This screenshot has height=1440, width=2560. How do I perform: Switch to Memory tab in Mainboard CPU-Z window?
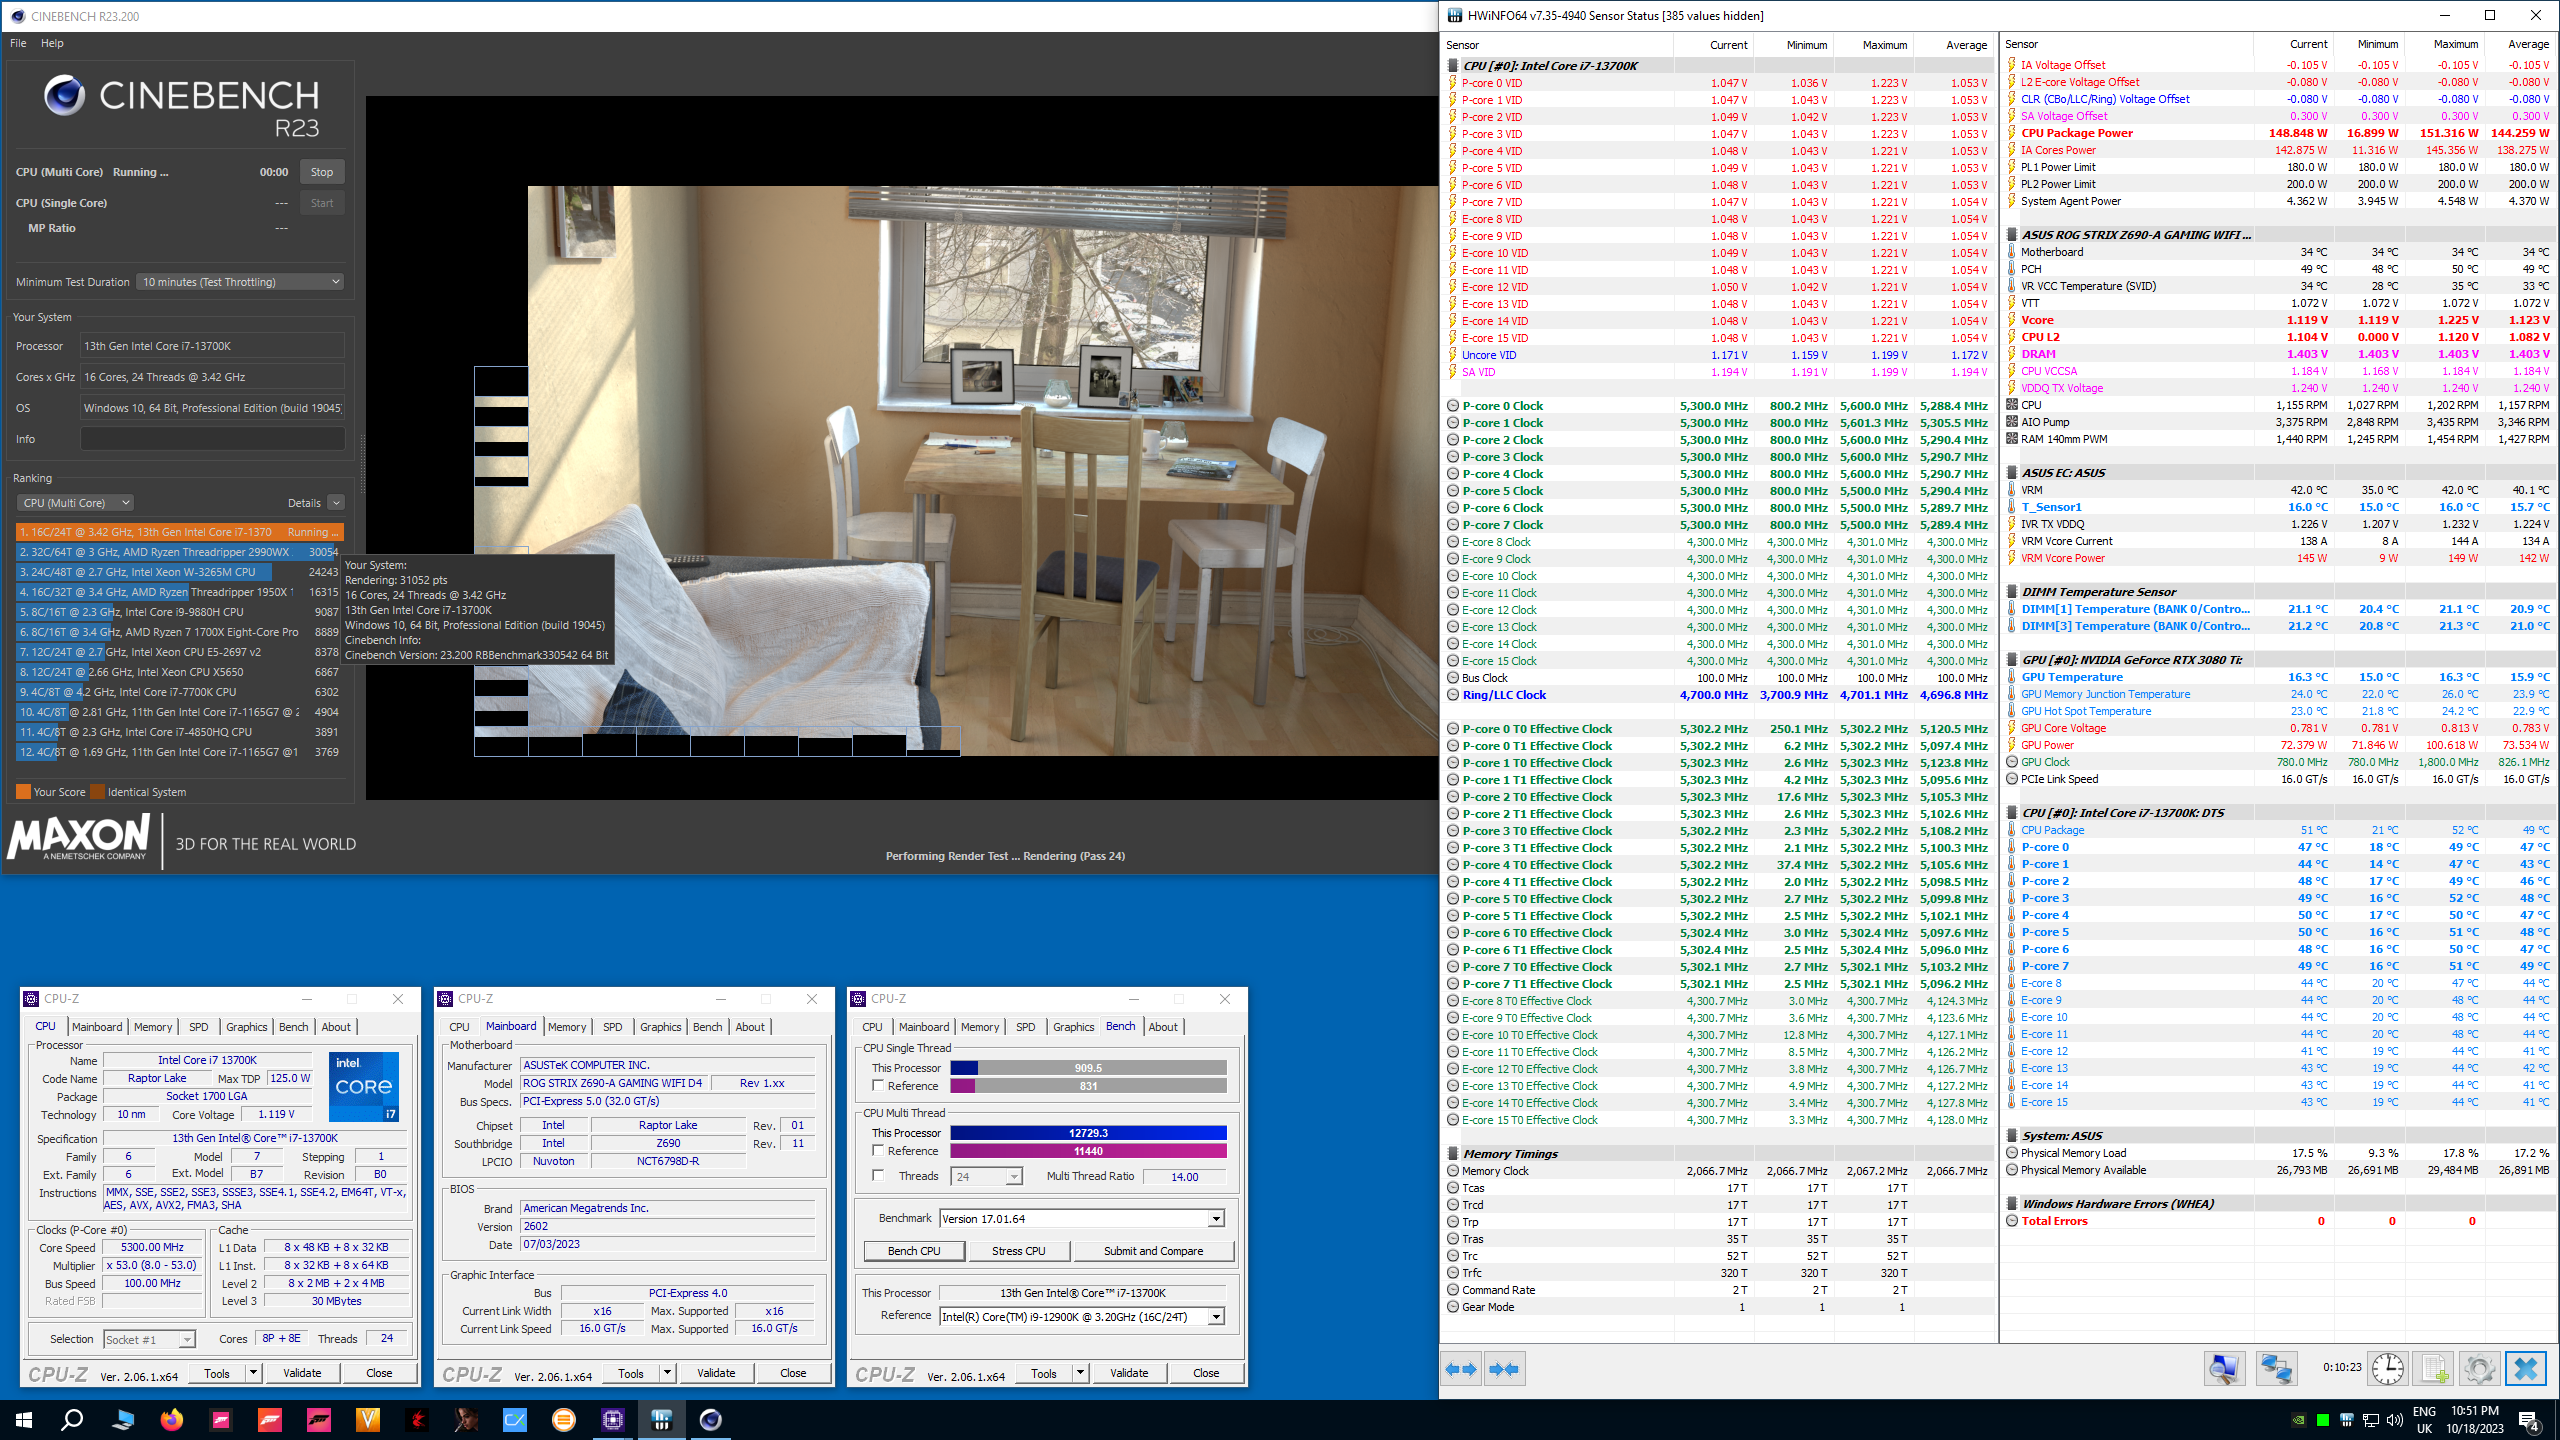567,1027
